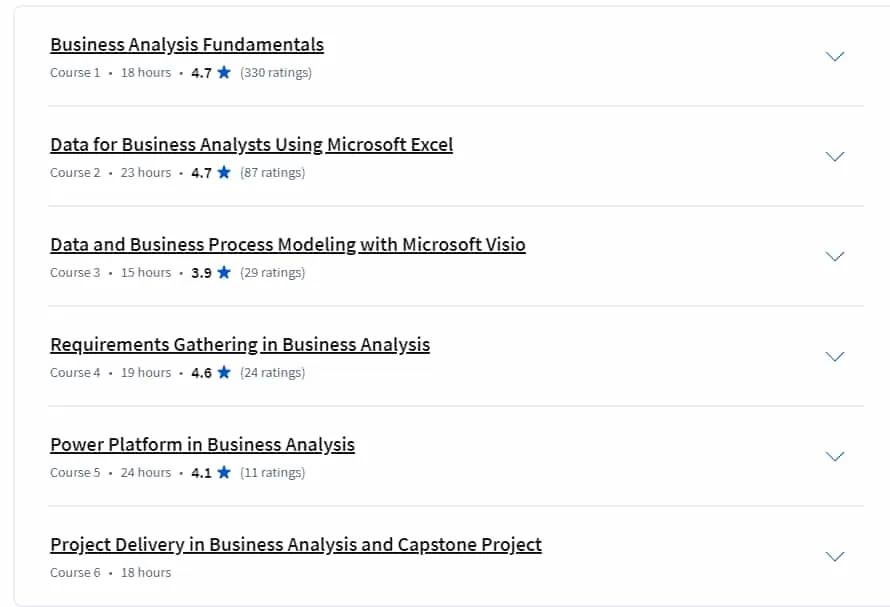
Task: Expand the Microsoft Excel course chevron
Action: click(834, 156)
